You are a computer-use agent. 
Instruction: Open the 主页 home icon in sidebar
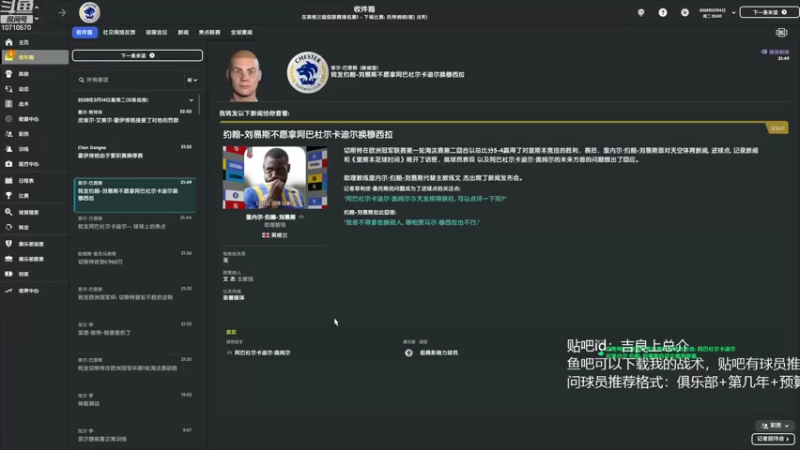tap(9, 42)
